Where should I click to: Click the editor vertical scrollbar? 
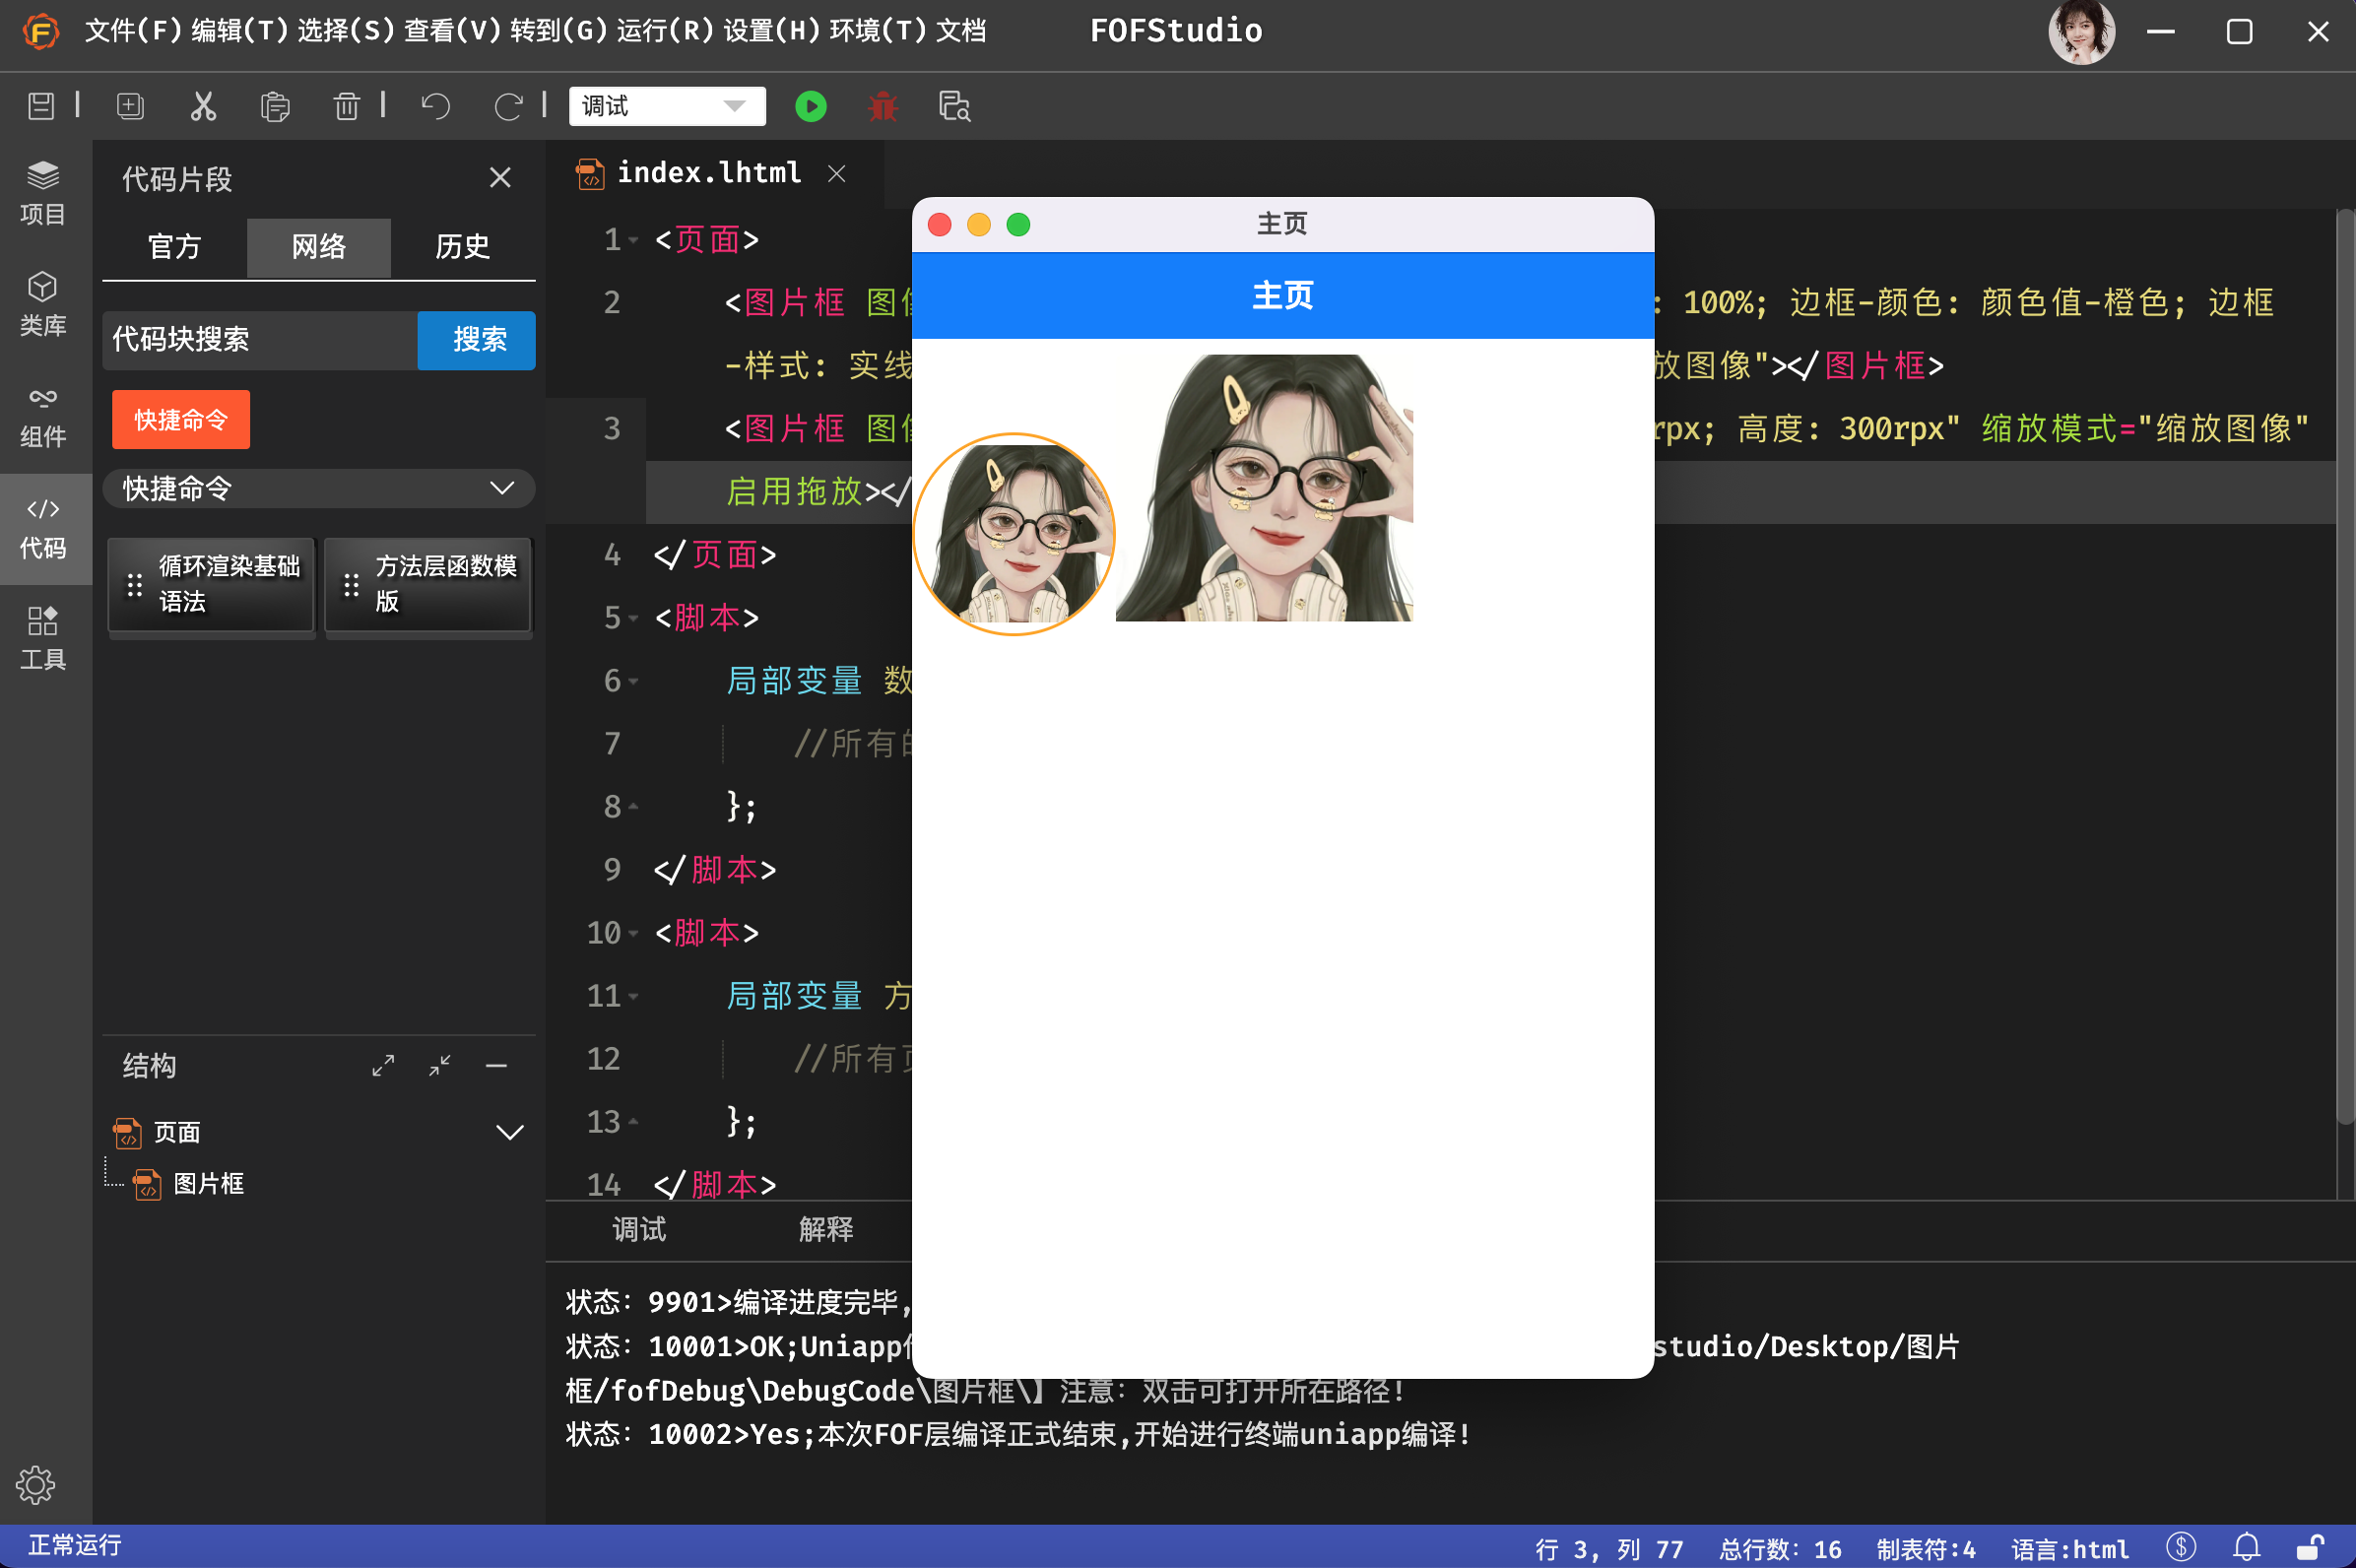coord(2345,668)
